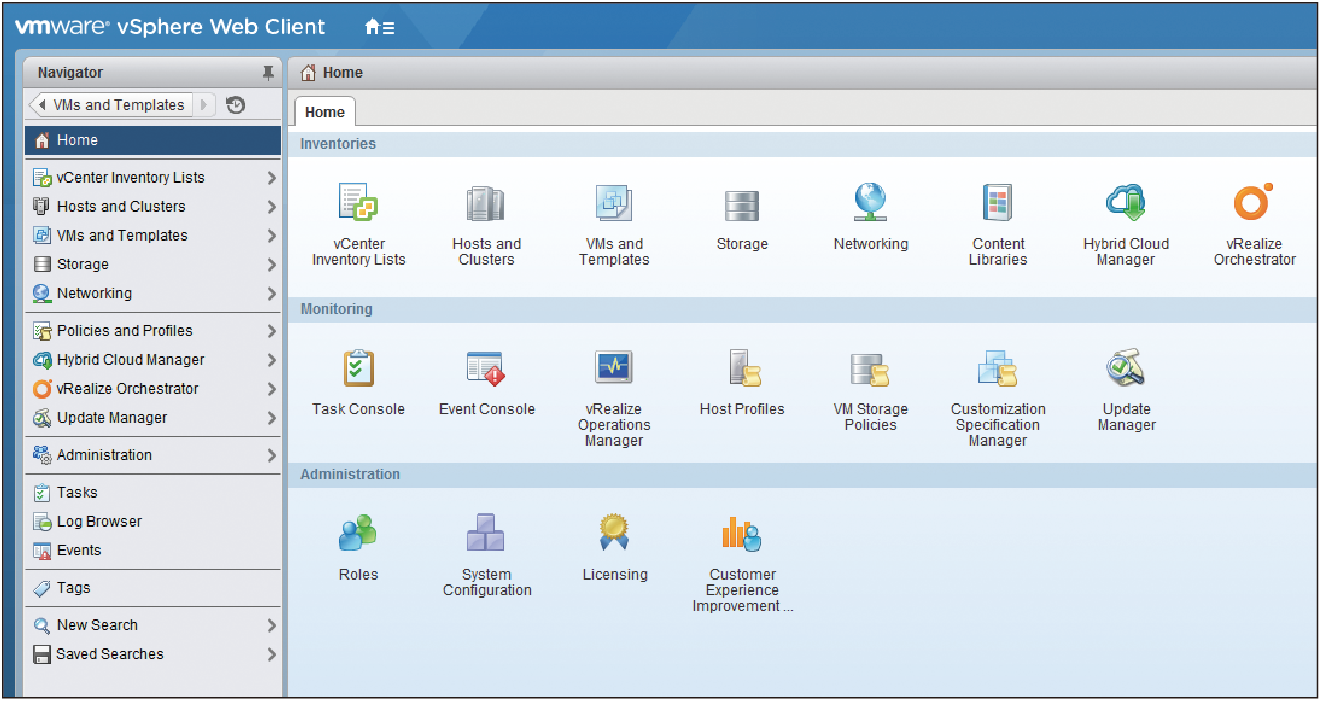The width and height of the screenshot is (1321, 702).
Task: Open Update Manager icon under Monitoring
Action: 1126,369
